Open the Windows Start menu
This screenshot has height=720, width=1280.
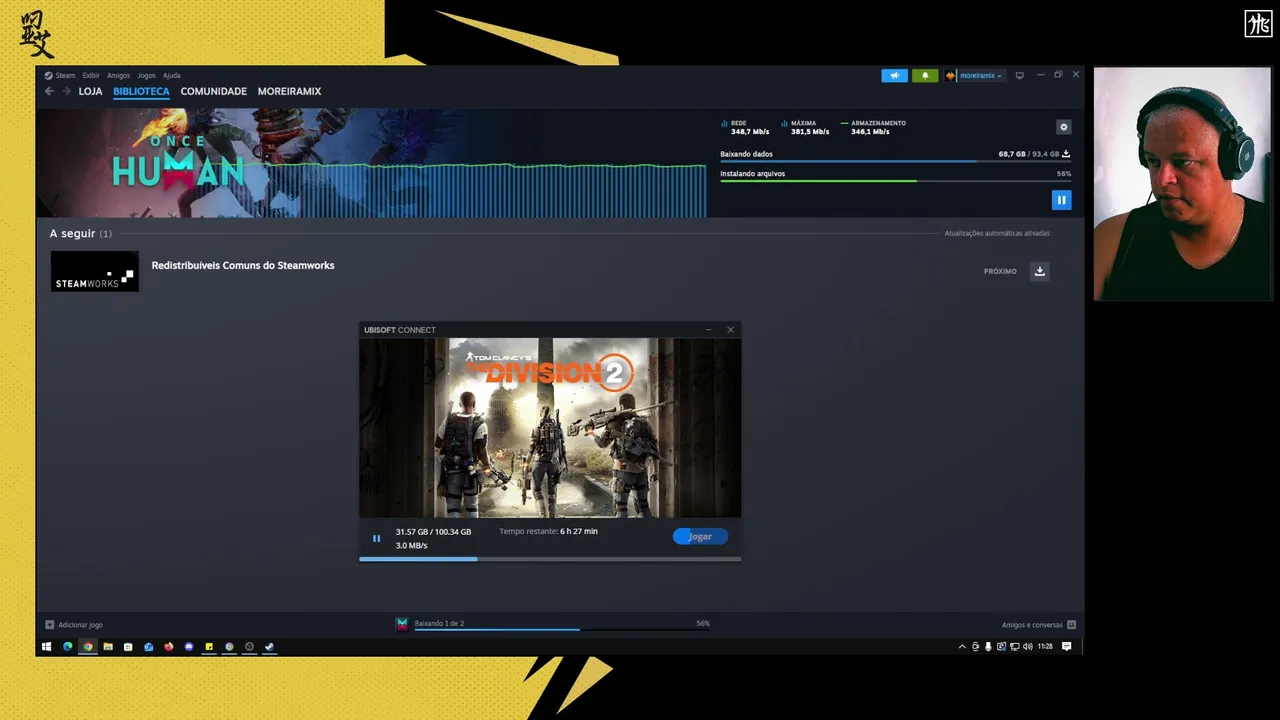[x=46, y=647]
